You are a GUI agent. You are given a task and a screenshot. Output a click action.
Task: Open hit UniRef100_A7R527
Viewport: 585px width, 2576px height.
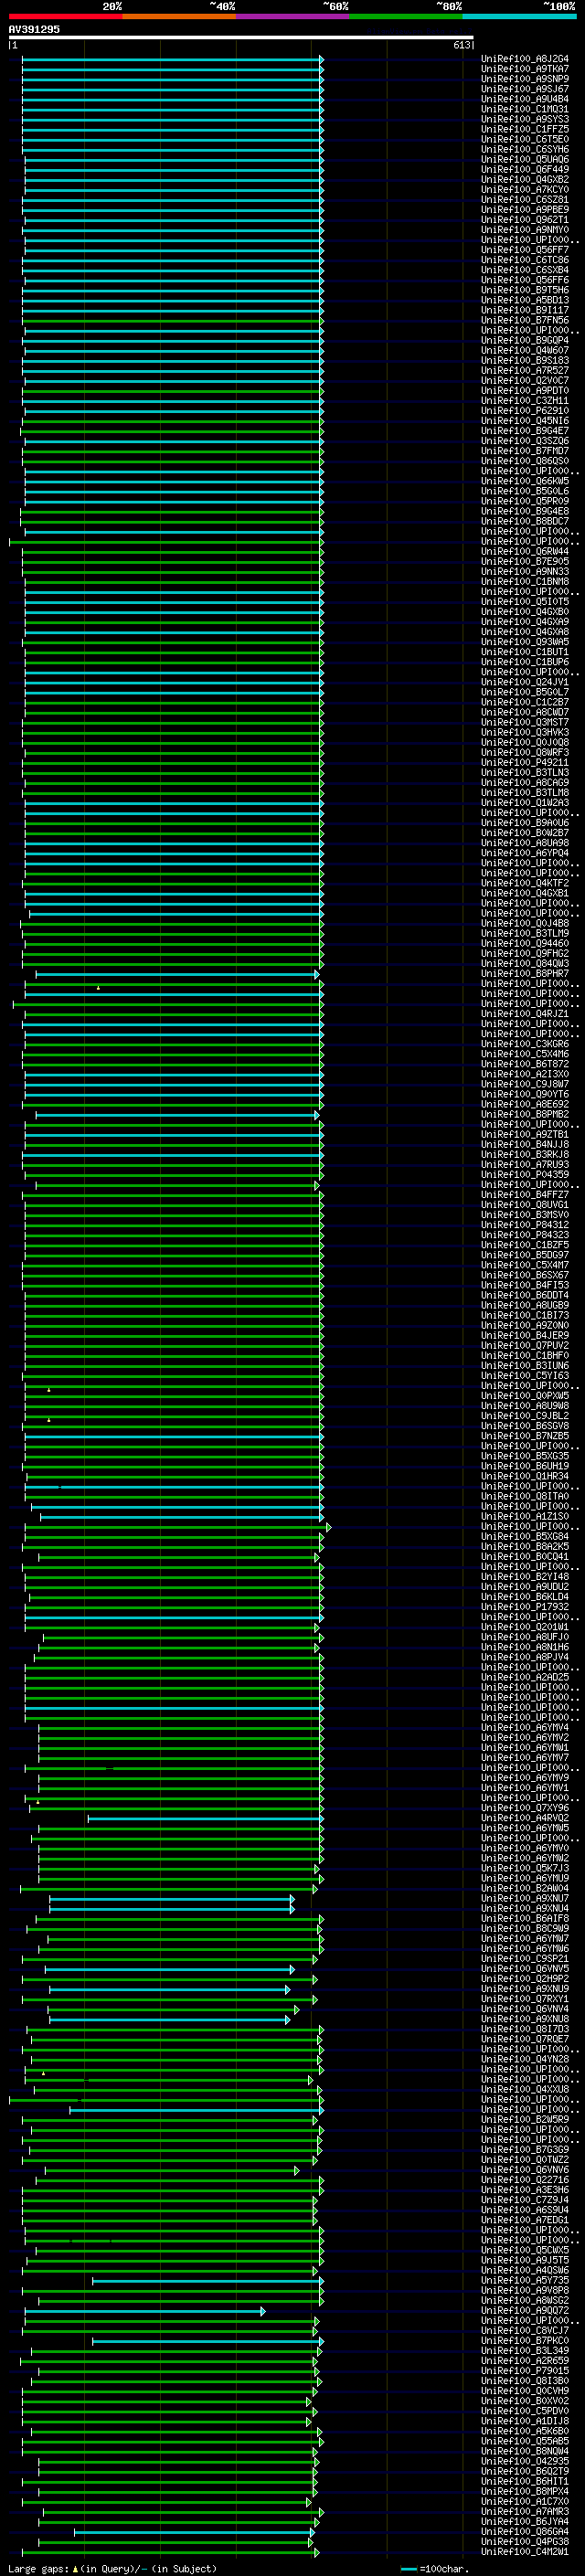coord(525,370)
